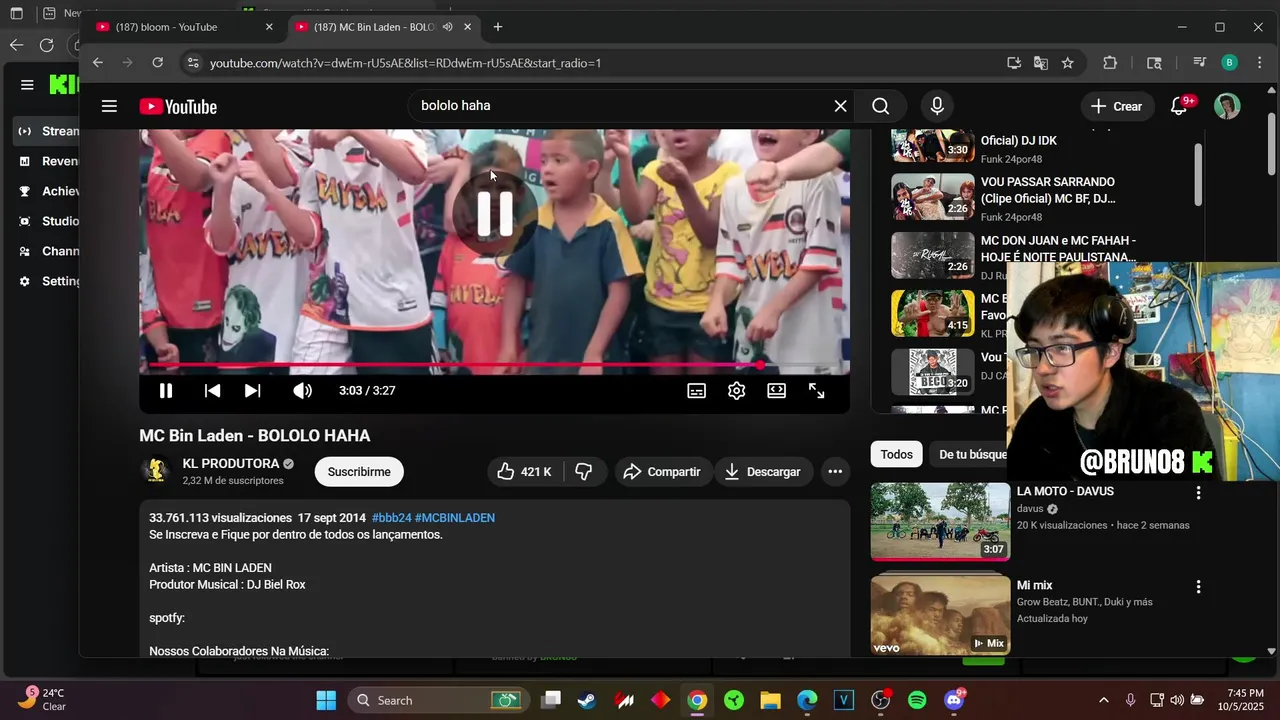Open the taskbar volume control
Viewport: 1280px width, 720px height.
click(1177, 700)
